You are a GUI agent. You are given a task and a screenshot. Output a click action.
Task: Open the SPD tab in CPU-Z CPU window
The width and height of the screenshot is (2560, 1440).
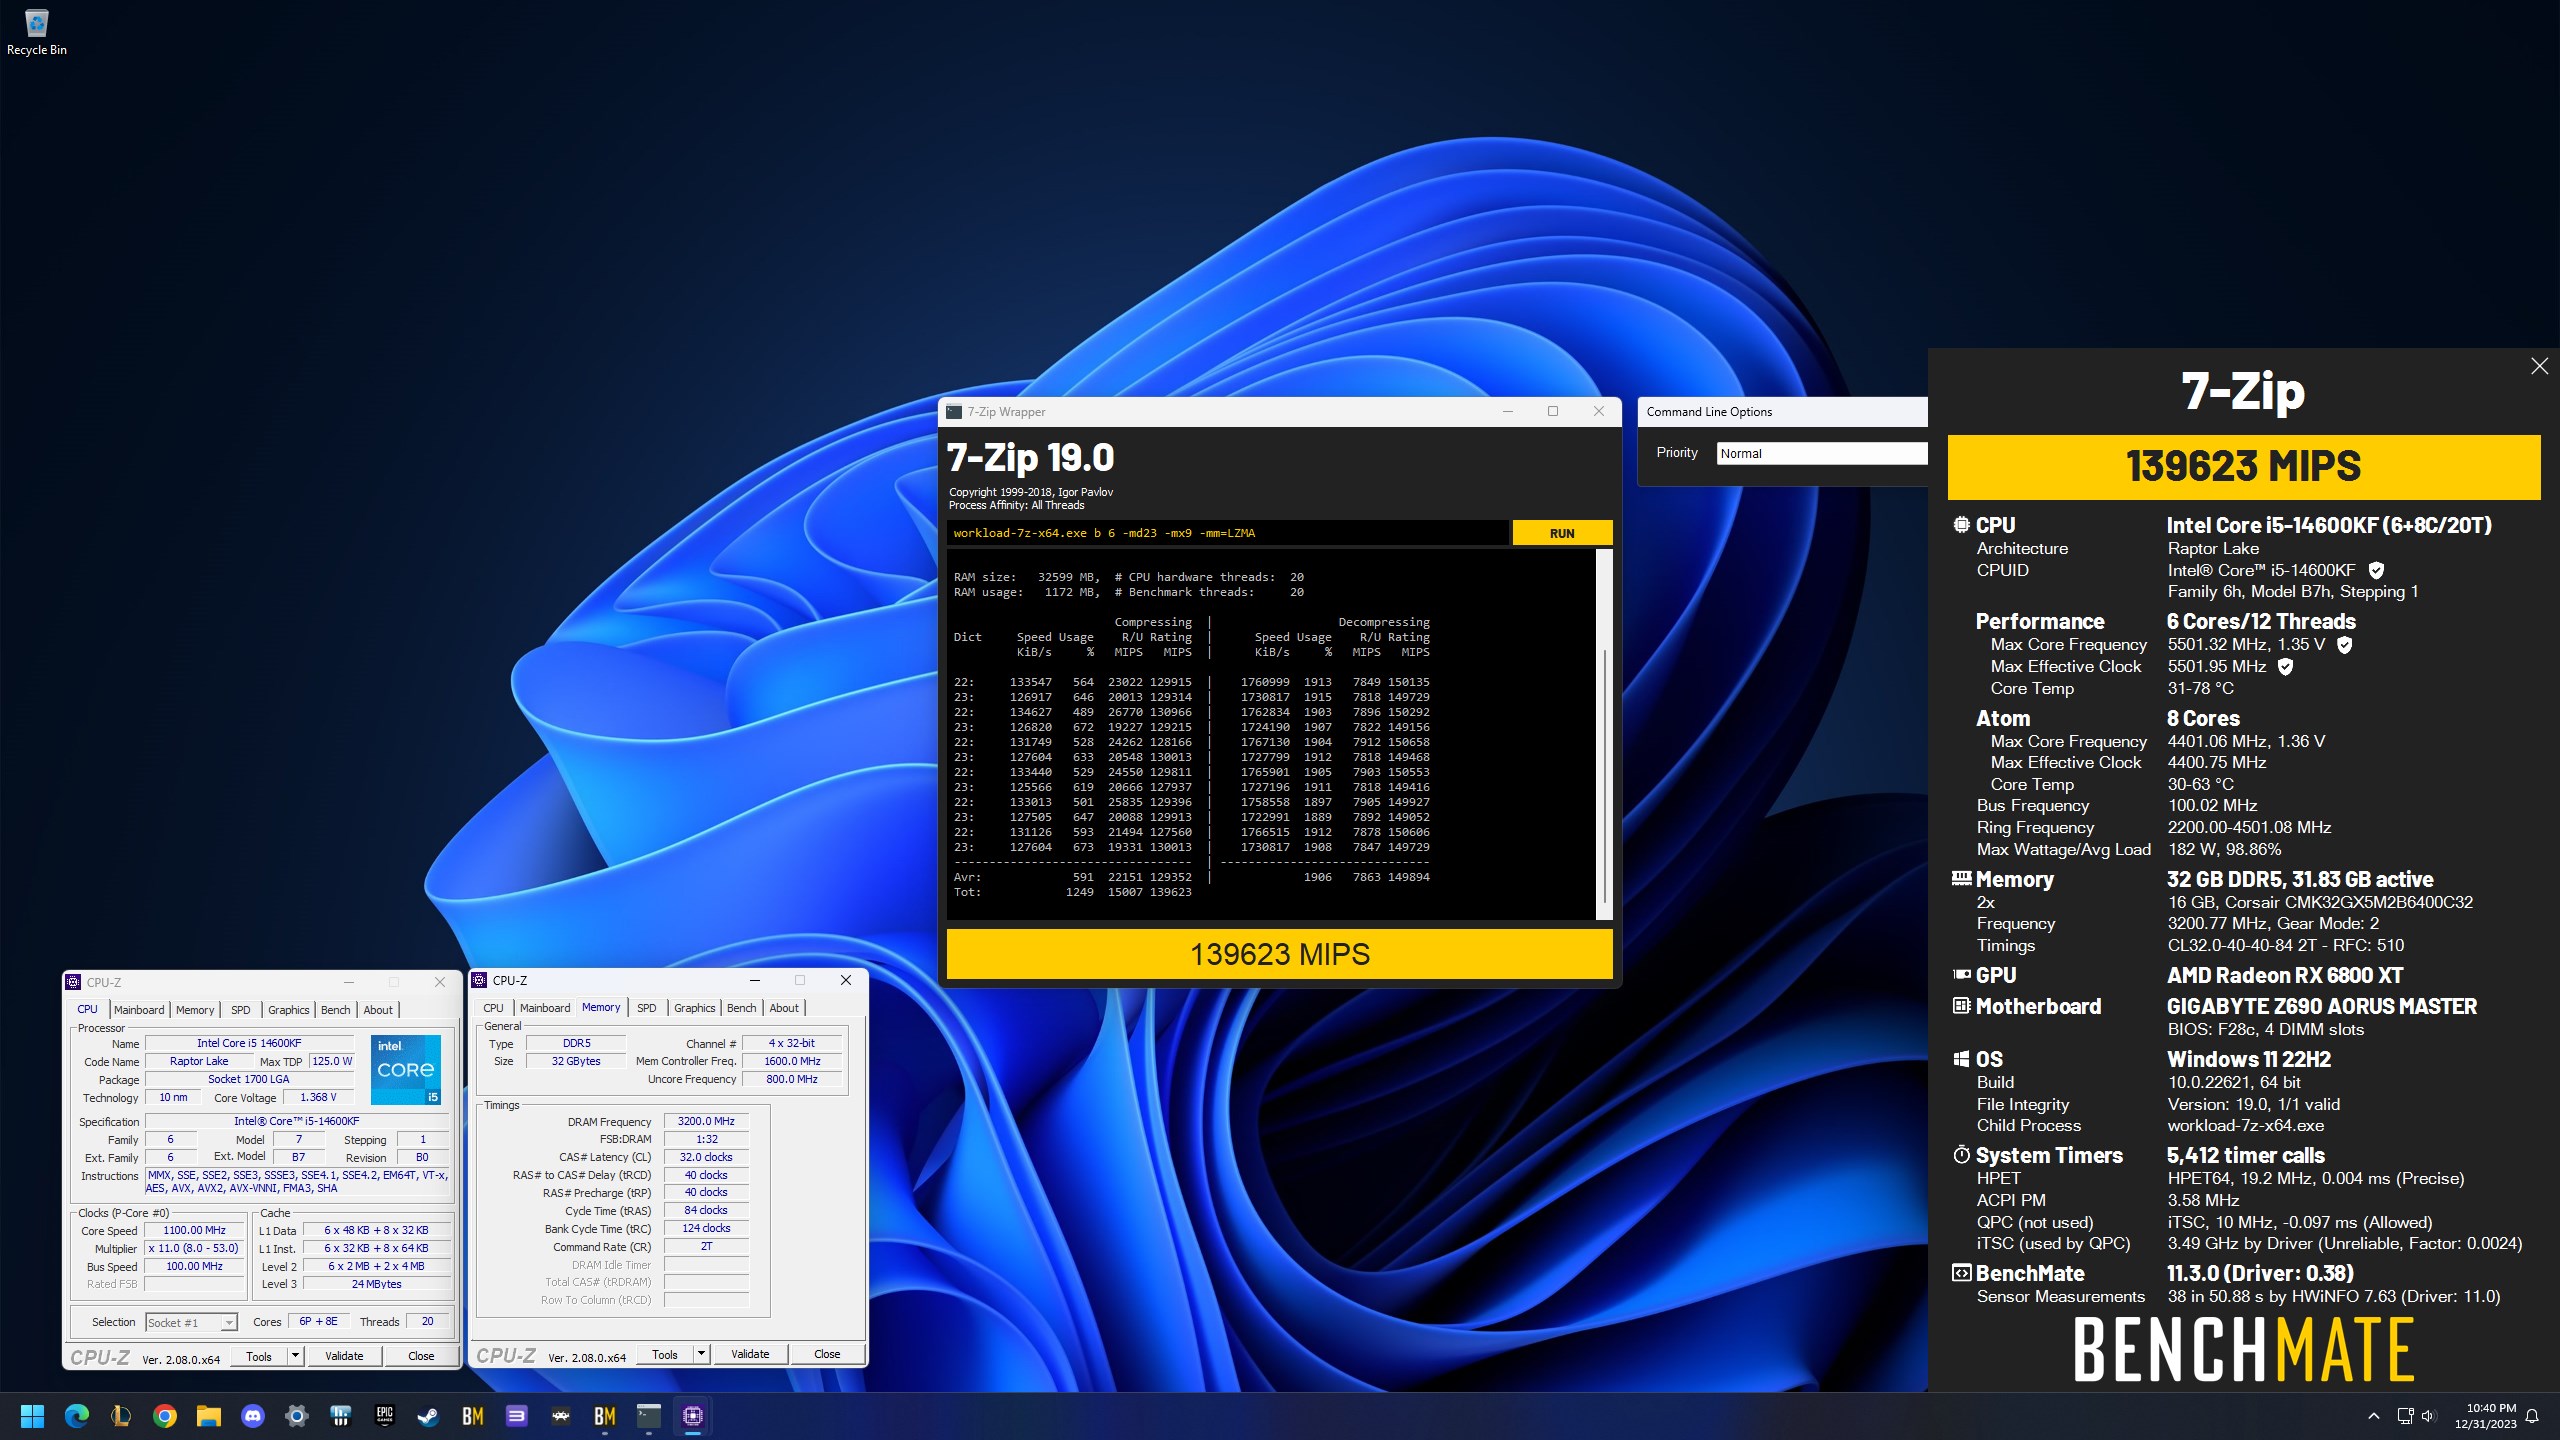pos(241,1010)
